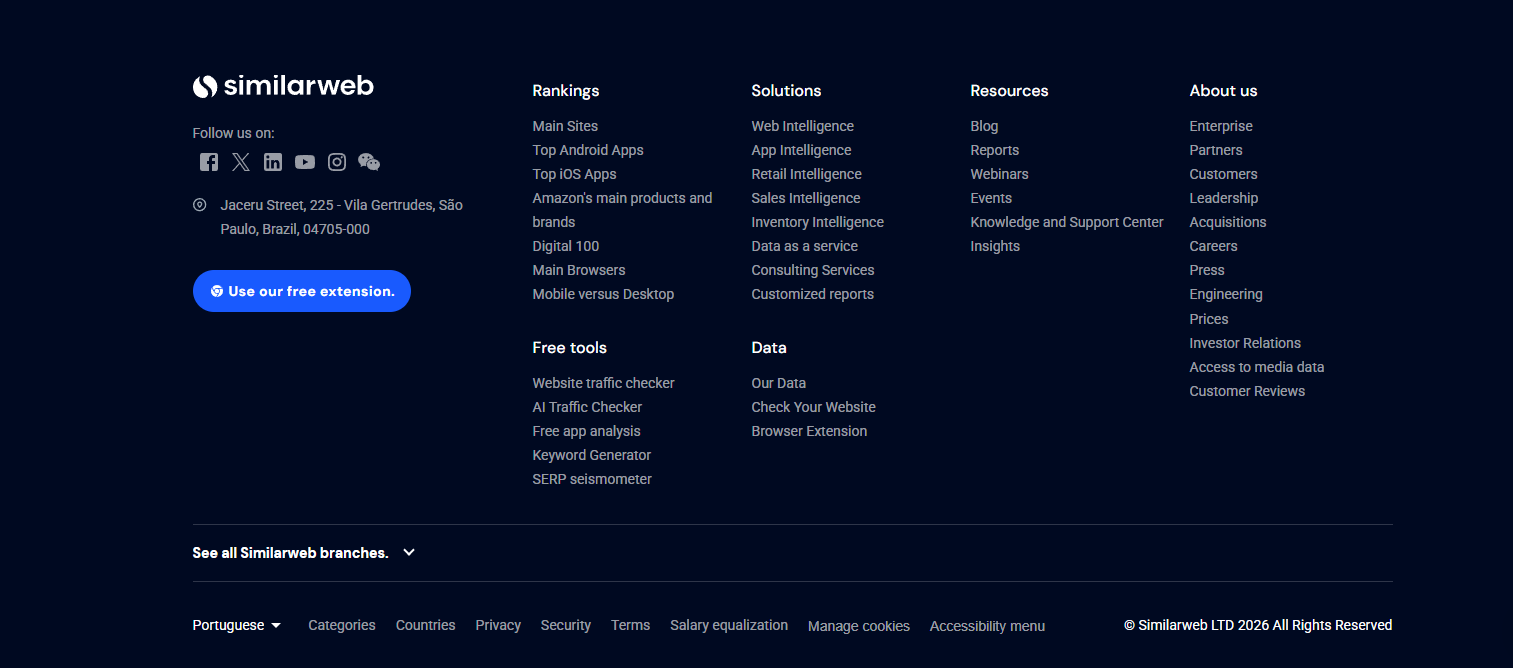The width and height of the screenshot is (1513, 668).
Task: Visit the Digital 100 link
Action: 566,246
